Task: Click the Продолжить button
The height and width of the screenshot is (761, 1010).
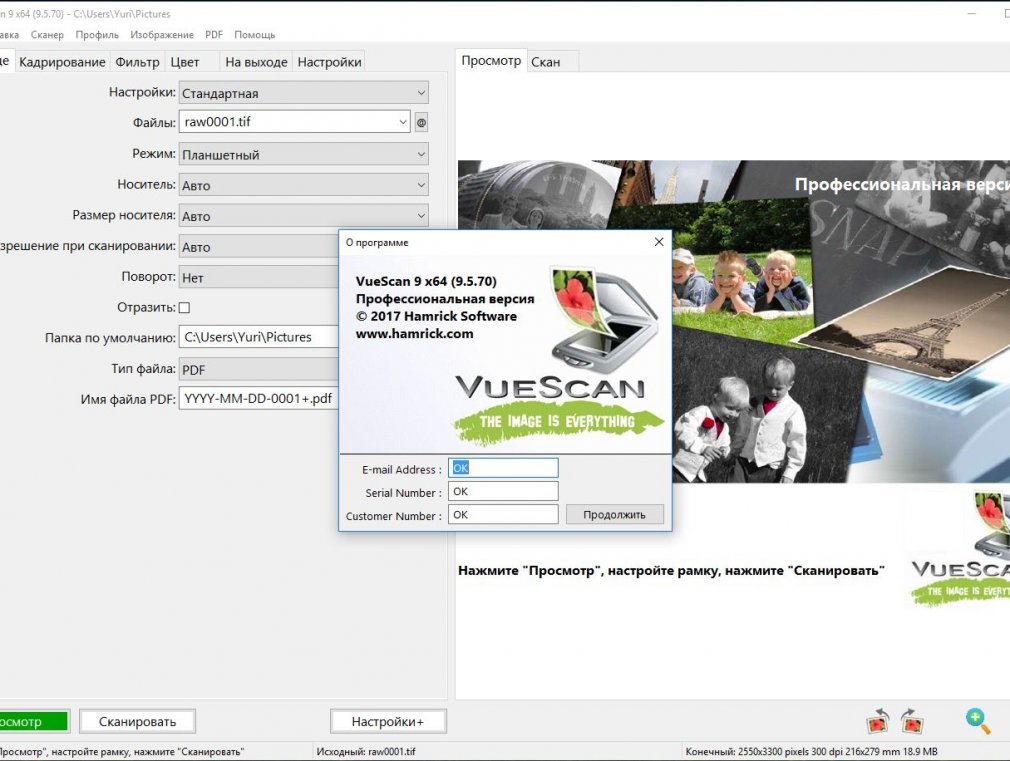Action: [615, 514]
